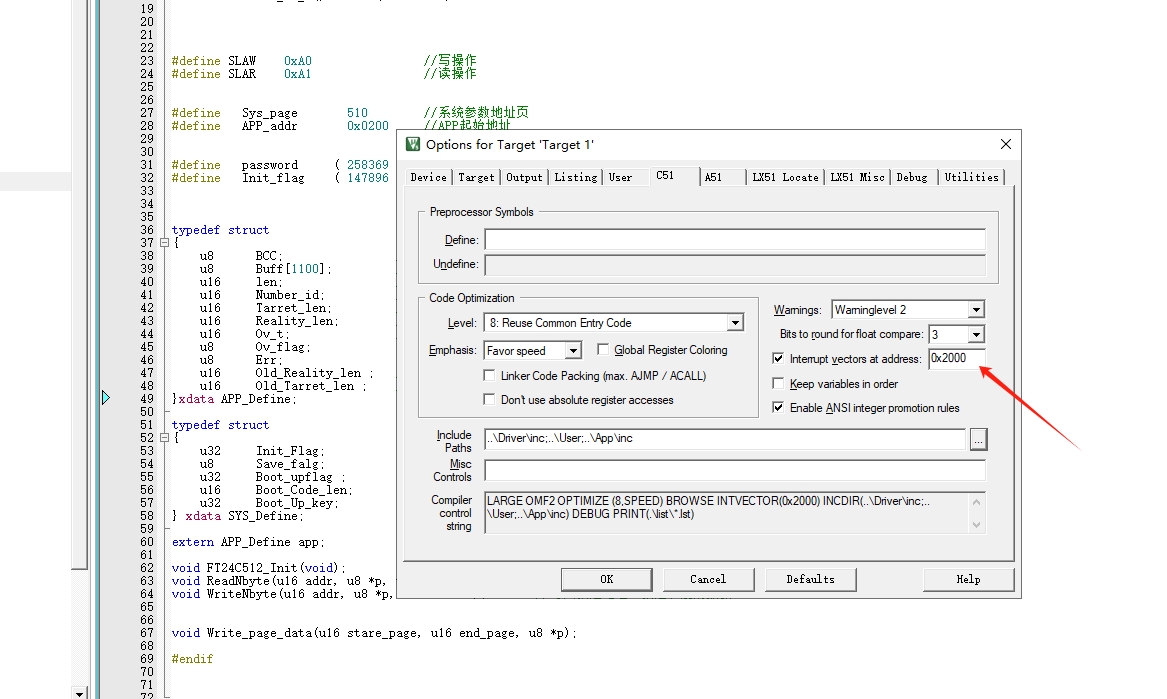The width and height of the screenshot is (1167, 699).
Task: Click the Number_id struct member
Action: pyautogui.click(x=290, y=295)
